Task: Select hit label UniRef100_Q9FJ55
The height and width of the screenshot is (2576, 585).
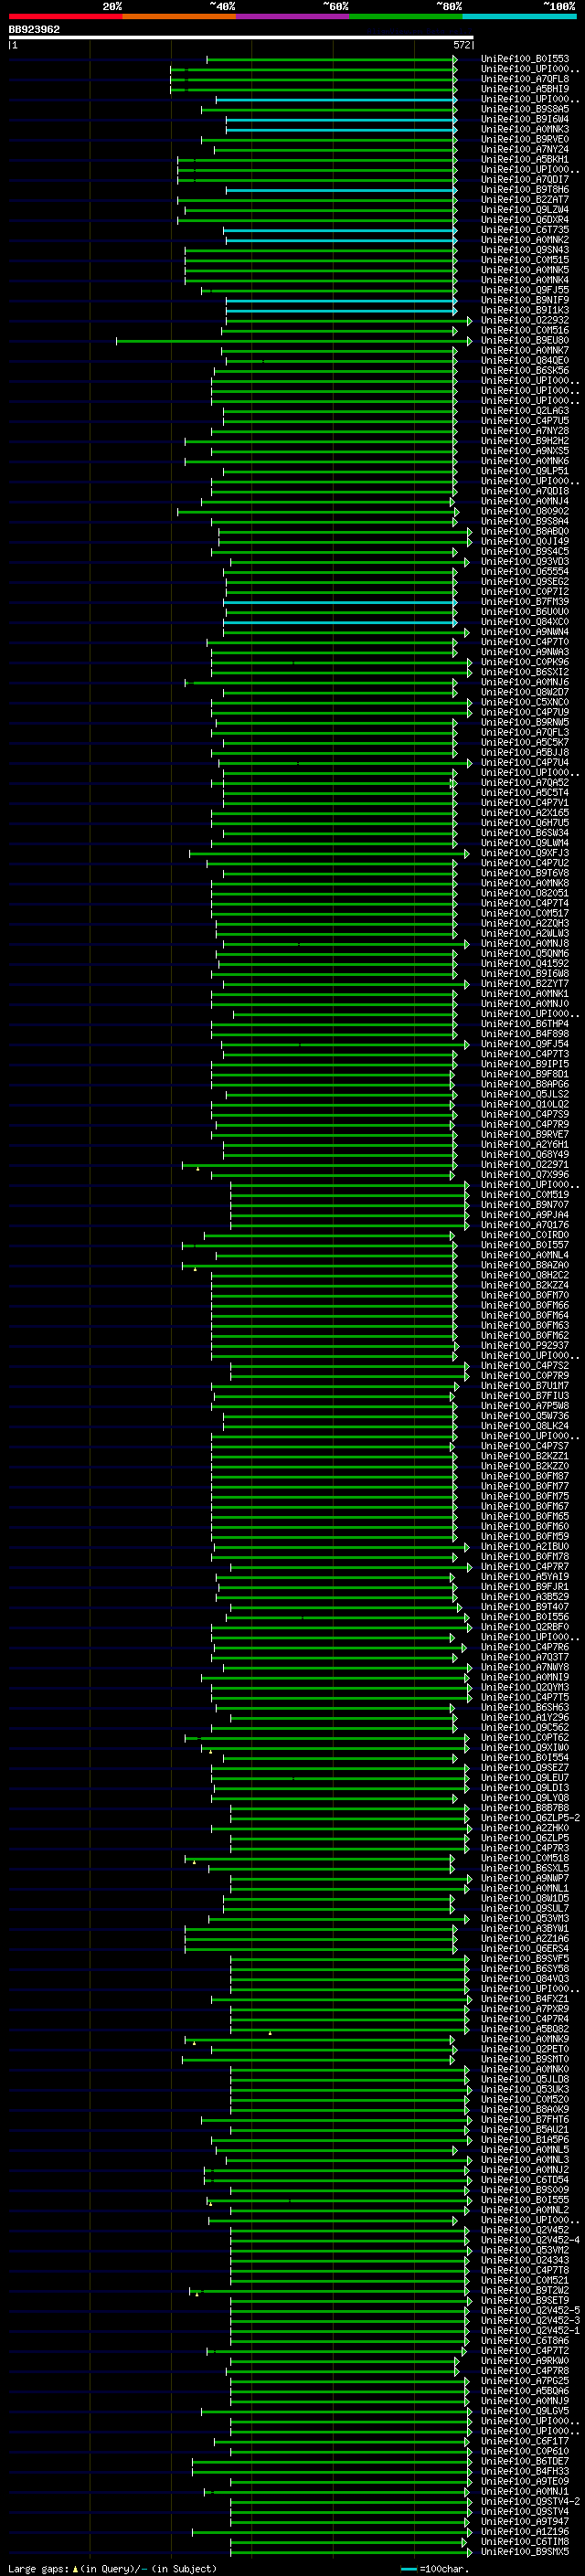Action: pyautogui.click(x=525, y=291)
